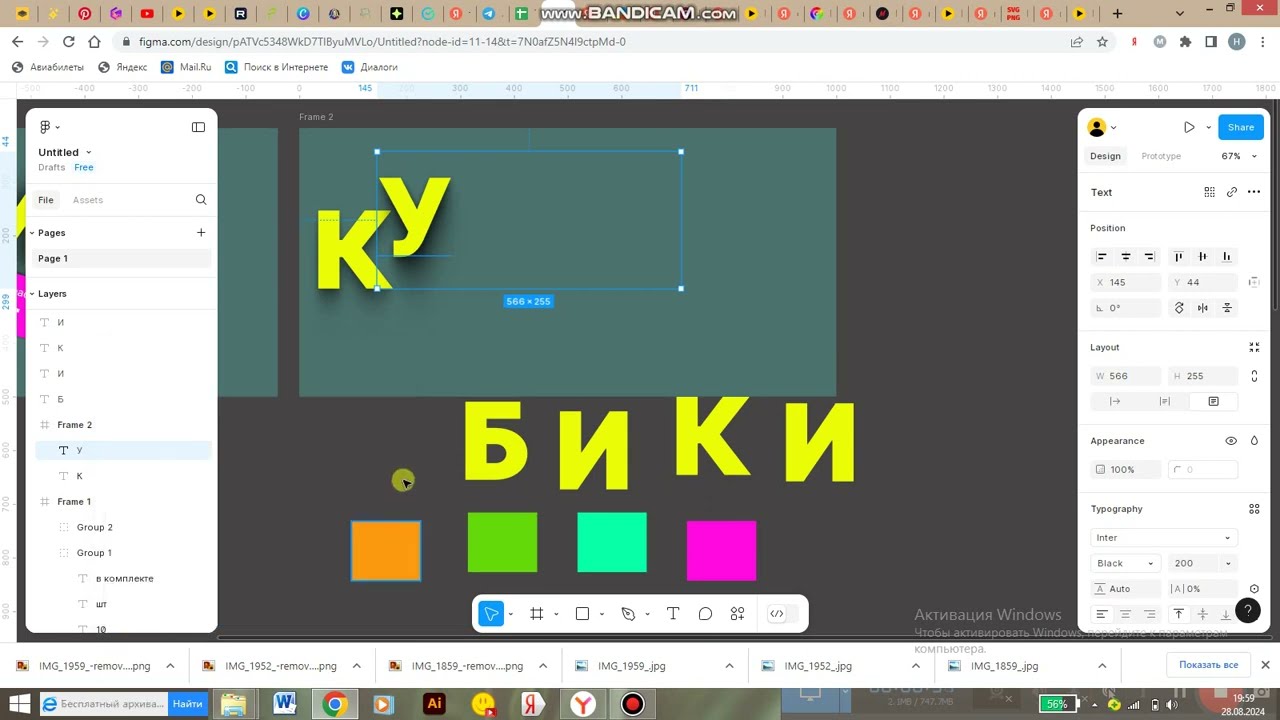Select the Comment tool
The height and width of the screenshot is (720, 1280).
705,614
